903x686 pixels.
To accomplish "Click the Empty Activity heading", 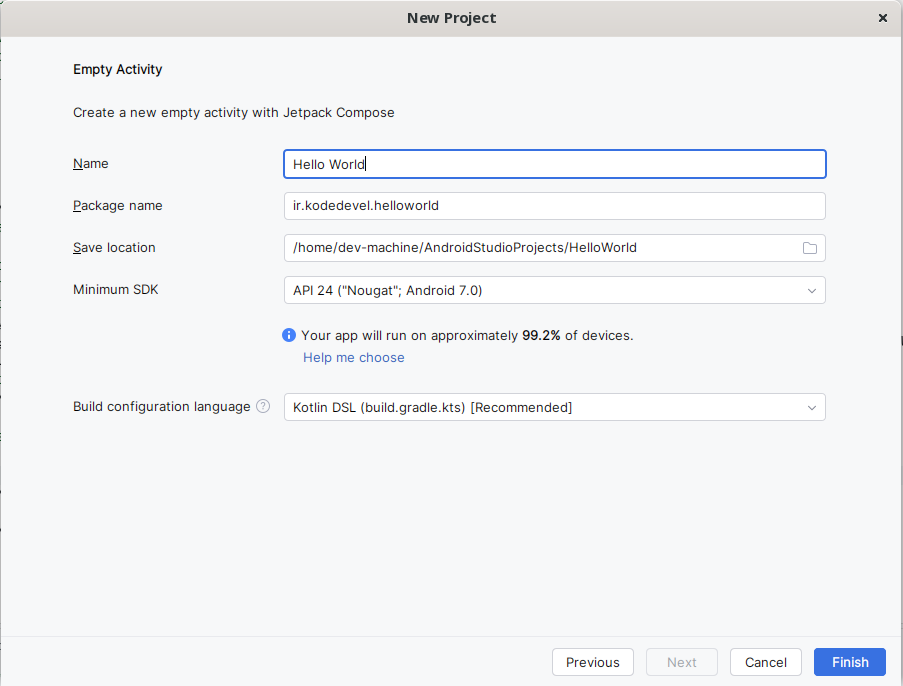I will [x=117, y=69].
